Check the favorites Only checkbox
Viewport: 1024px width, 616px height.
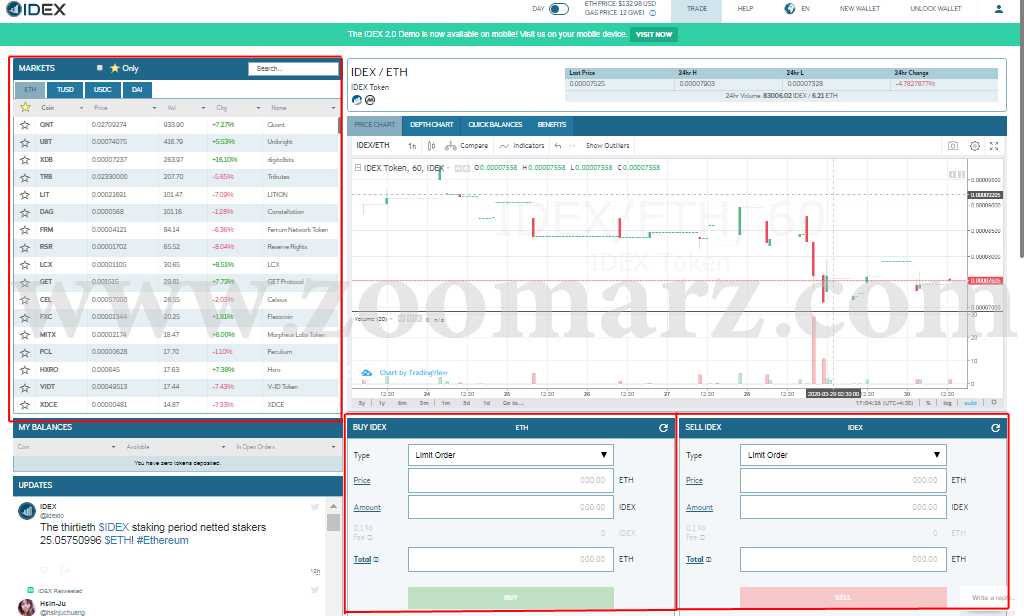click(x=100, y=68)
